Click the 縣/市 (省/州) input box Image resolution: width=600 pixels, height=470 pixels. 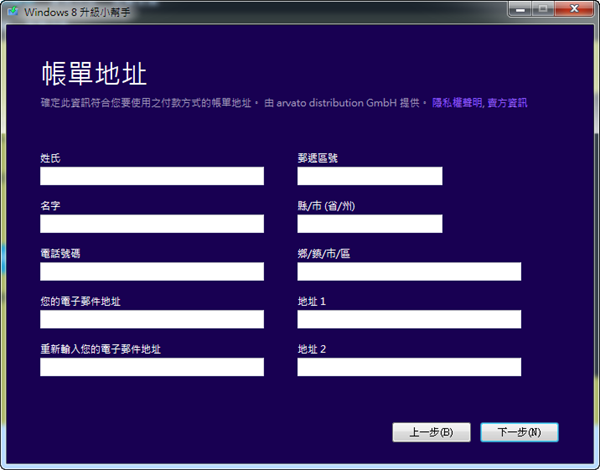(370, 224)
